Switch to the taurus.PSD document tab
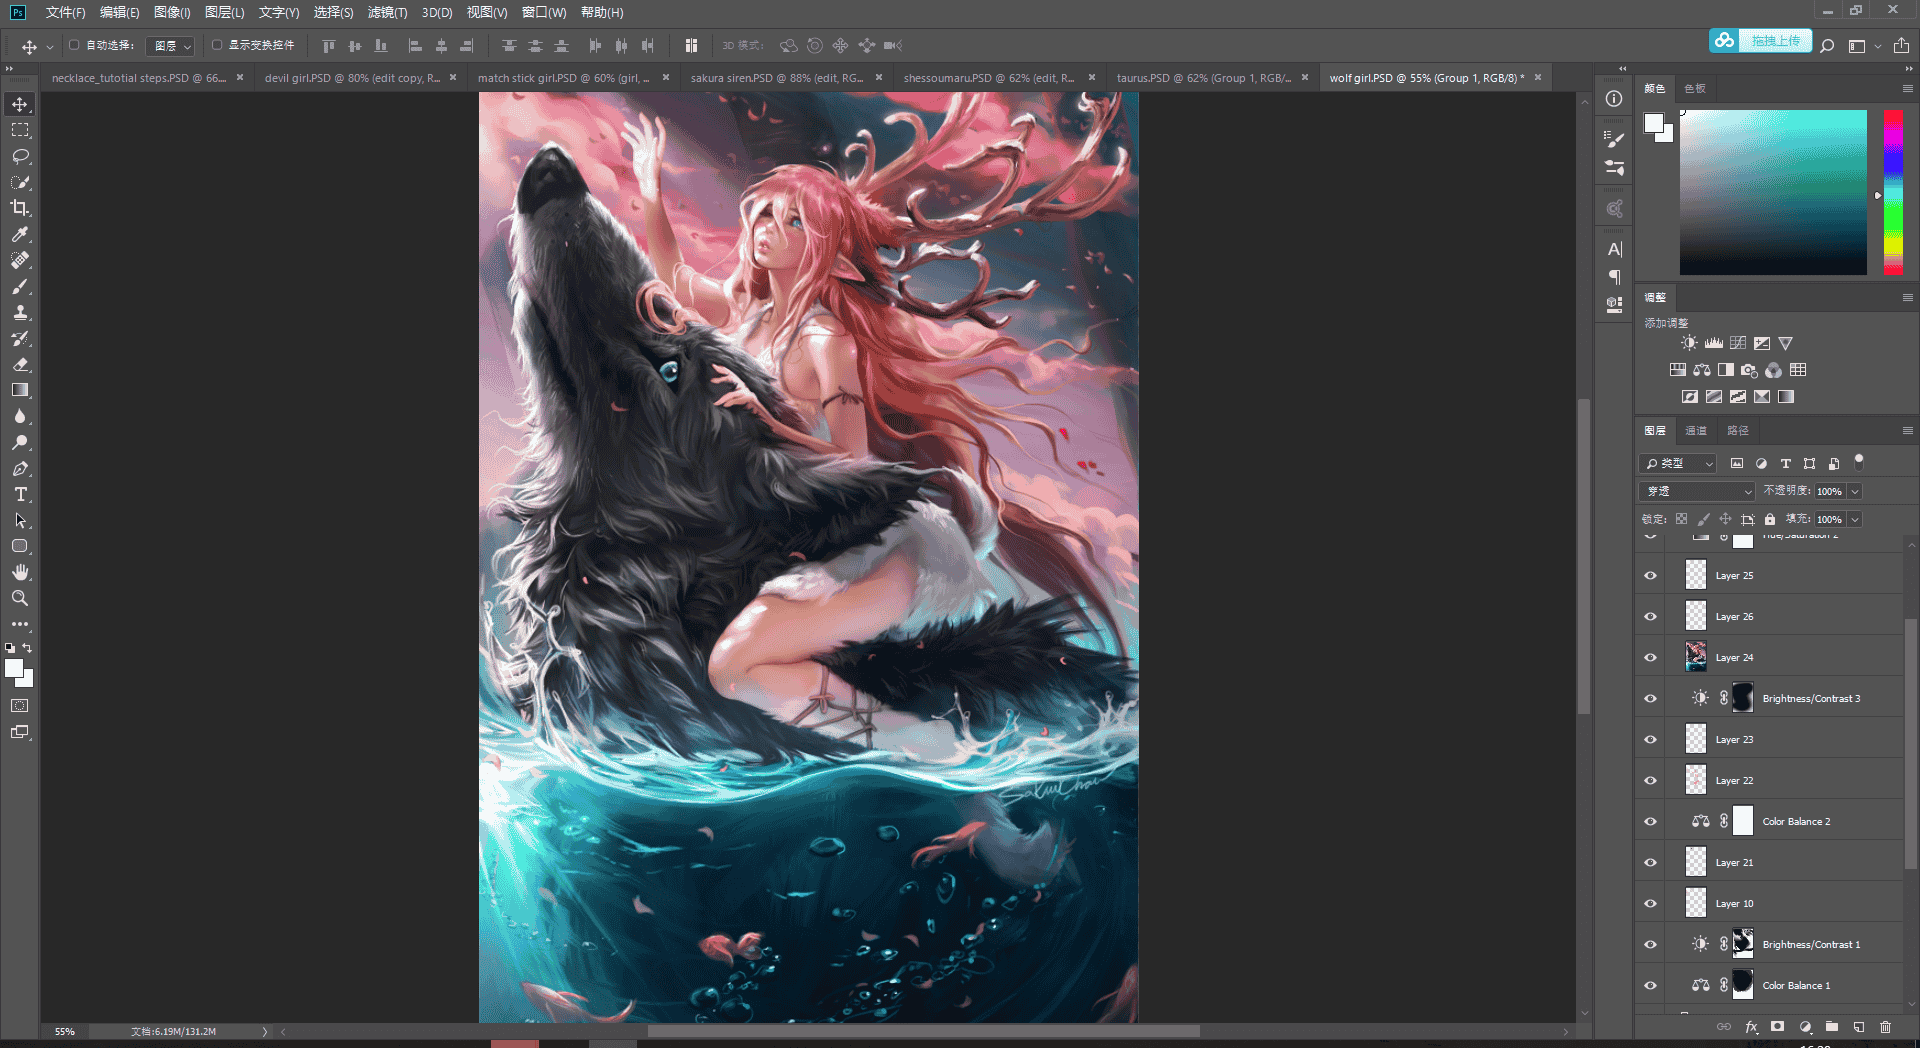 (1203, 78)
